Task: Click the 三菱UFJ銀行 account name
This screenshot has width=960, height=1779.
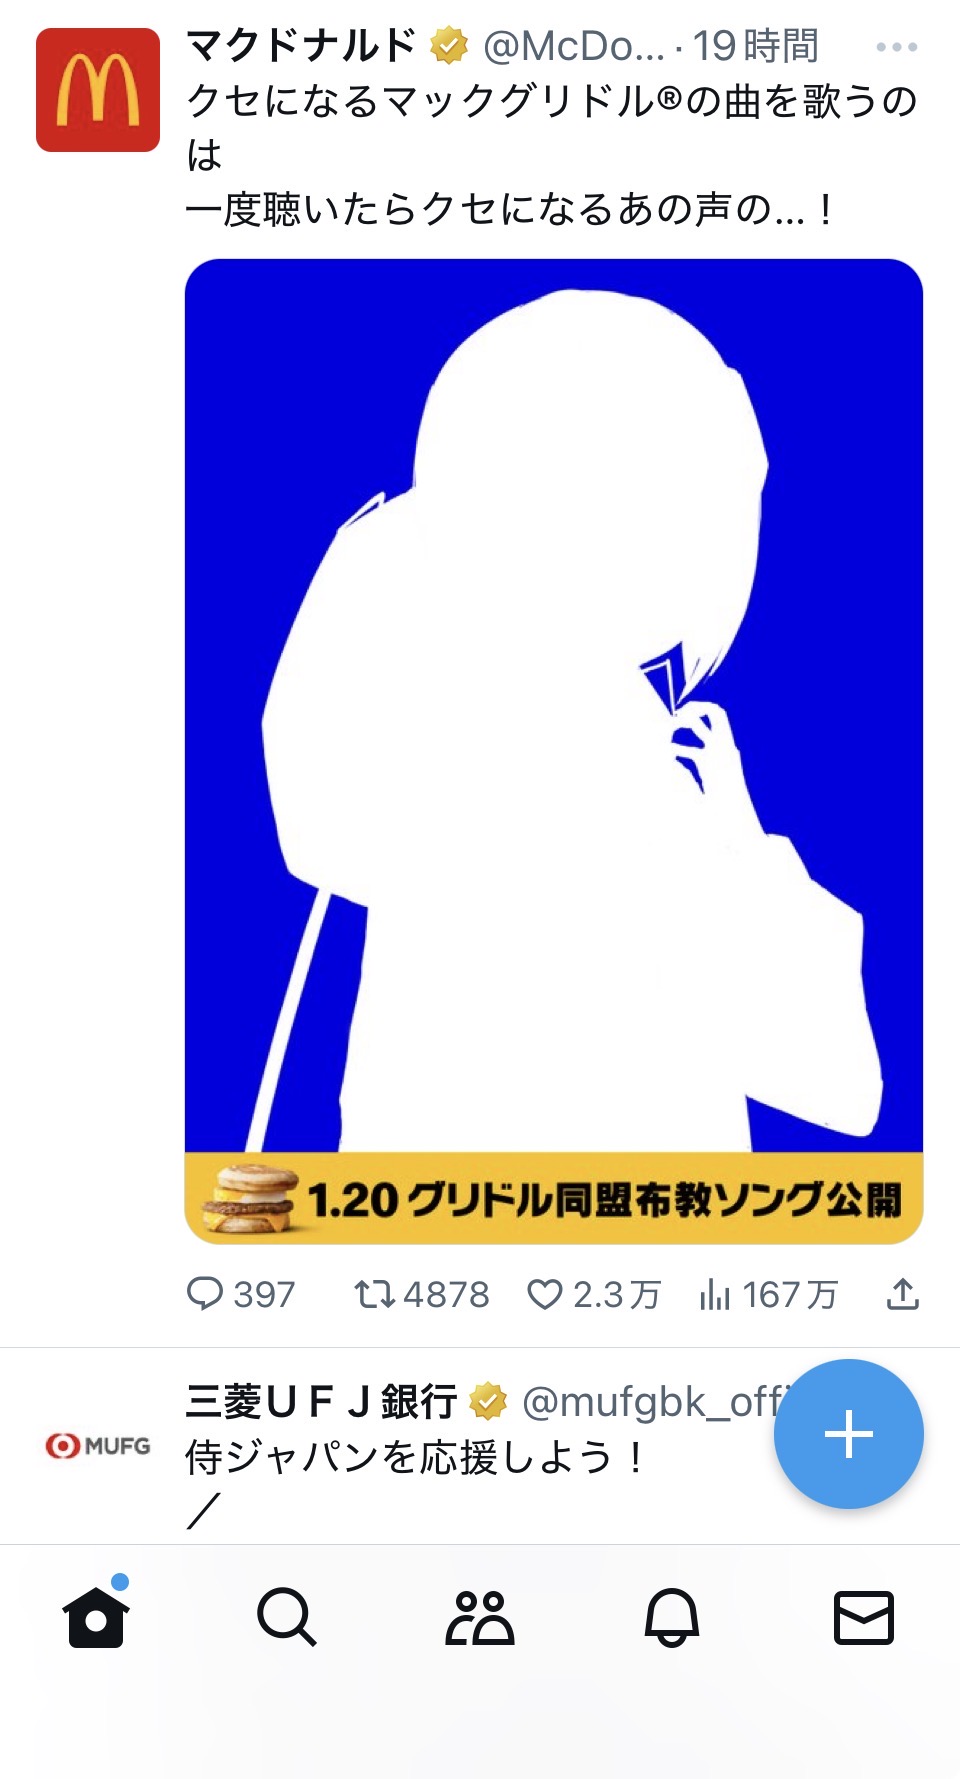Action: pyautogui.click(x=322, y=1402)
